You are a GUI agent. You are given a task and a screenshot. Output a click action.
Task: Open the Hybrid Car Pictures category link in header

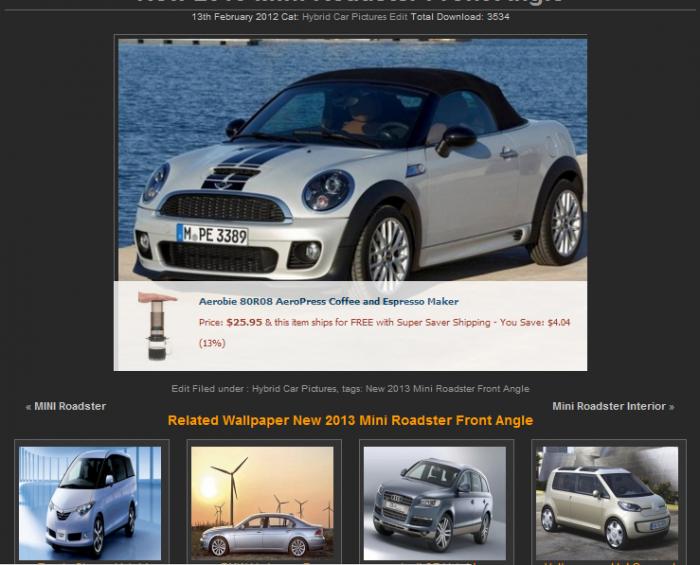pyautogui.click(x=344, y=17)
